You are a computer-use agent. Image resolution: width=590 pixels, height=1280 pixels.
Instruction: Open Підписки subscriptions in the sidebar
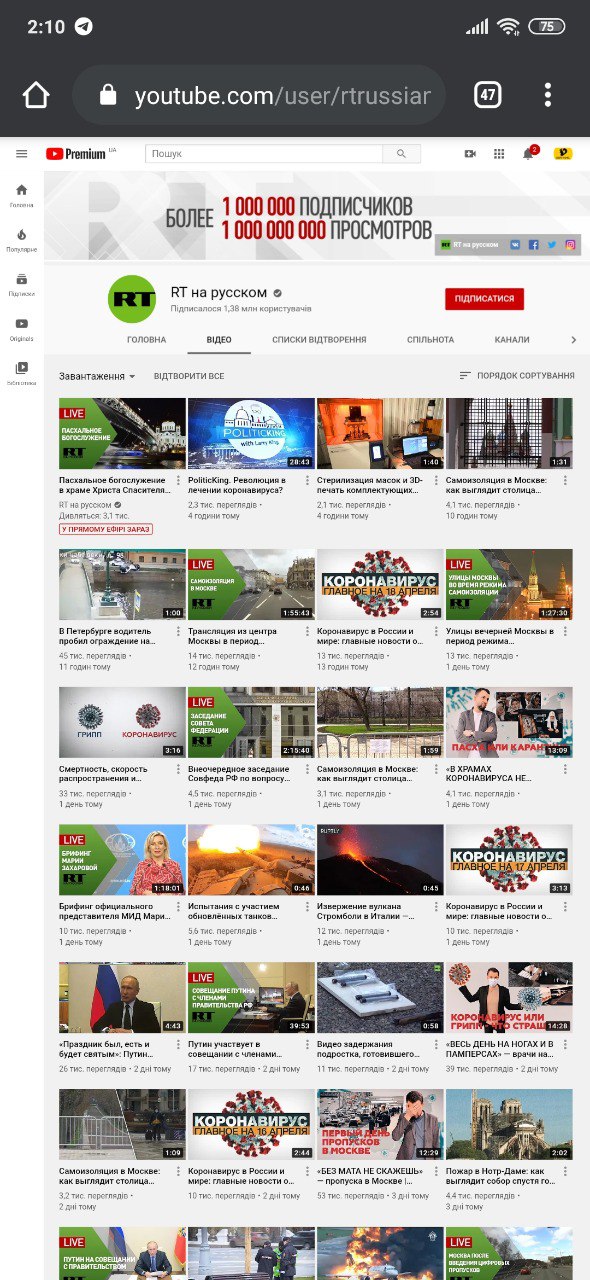pos(21,285)
